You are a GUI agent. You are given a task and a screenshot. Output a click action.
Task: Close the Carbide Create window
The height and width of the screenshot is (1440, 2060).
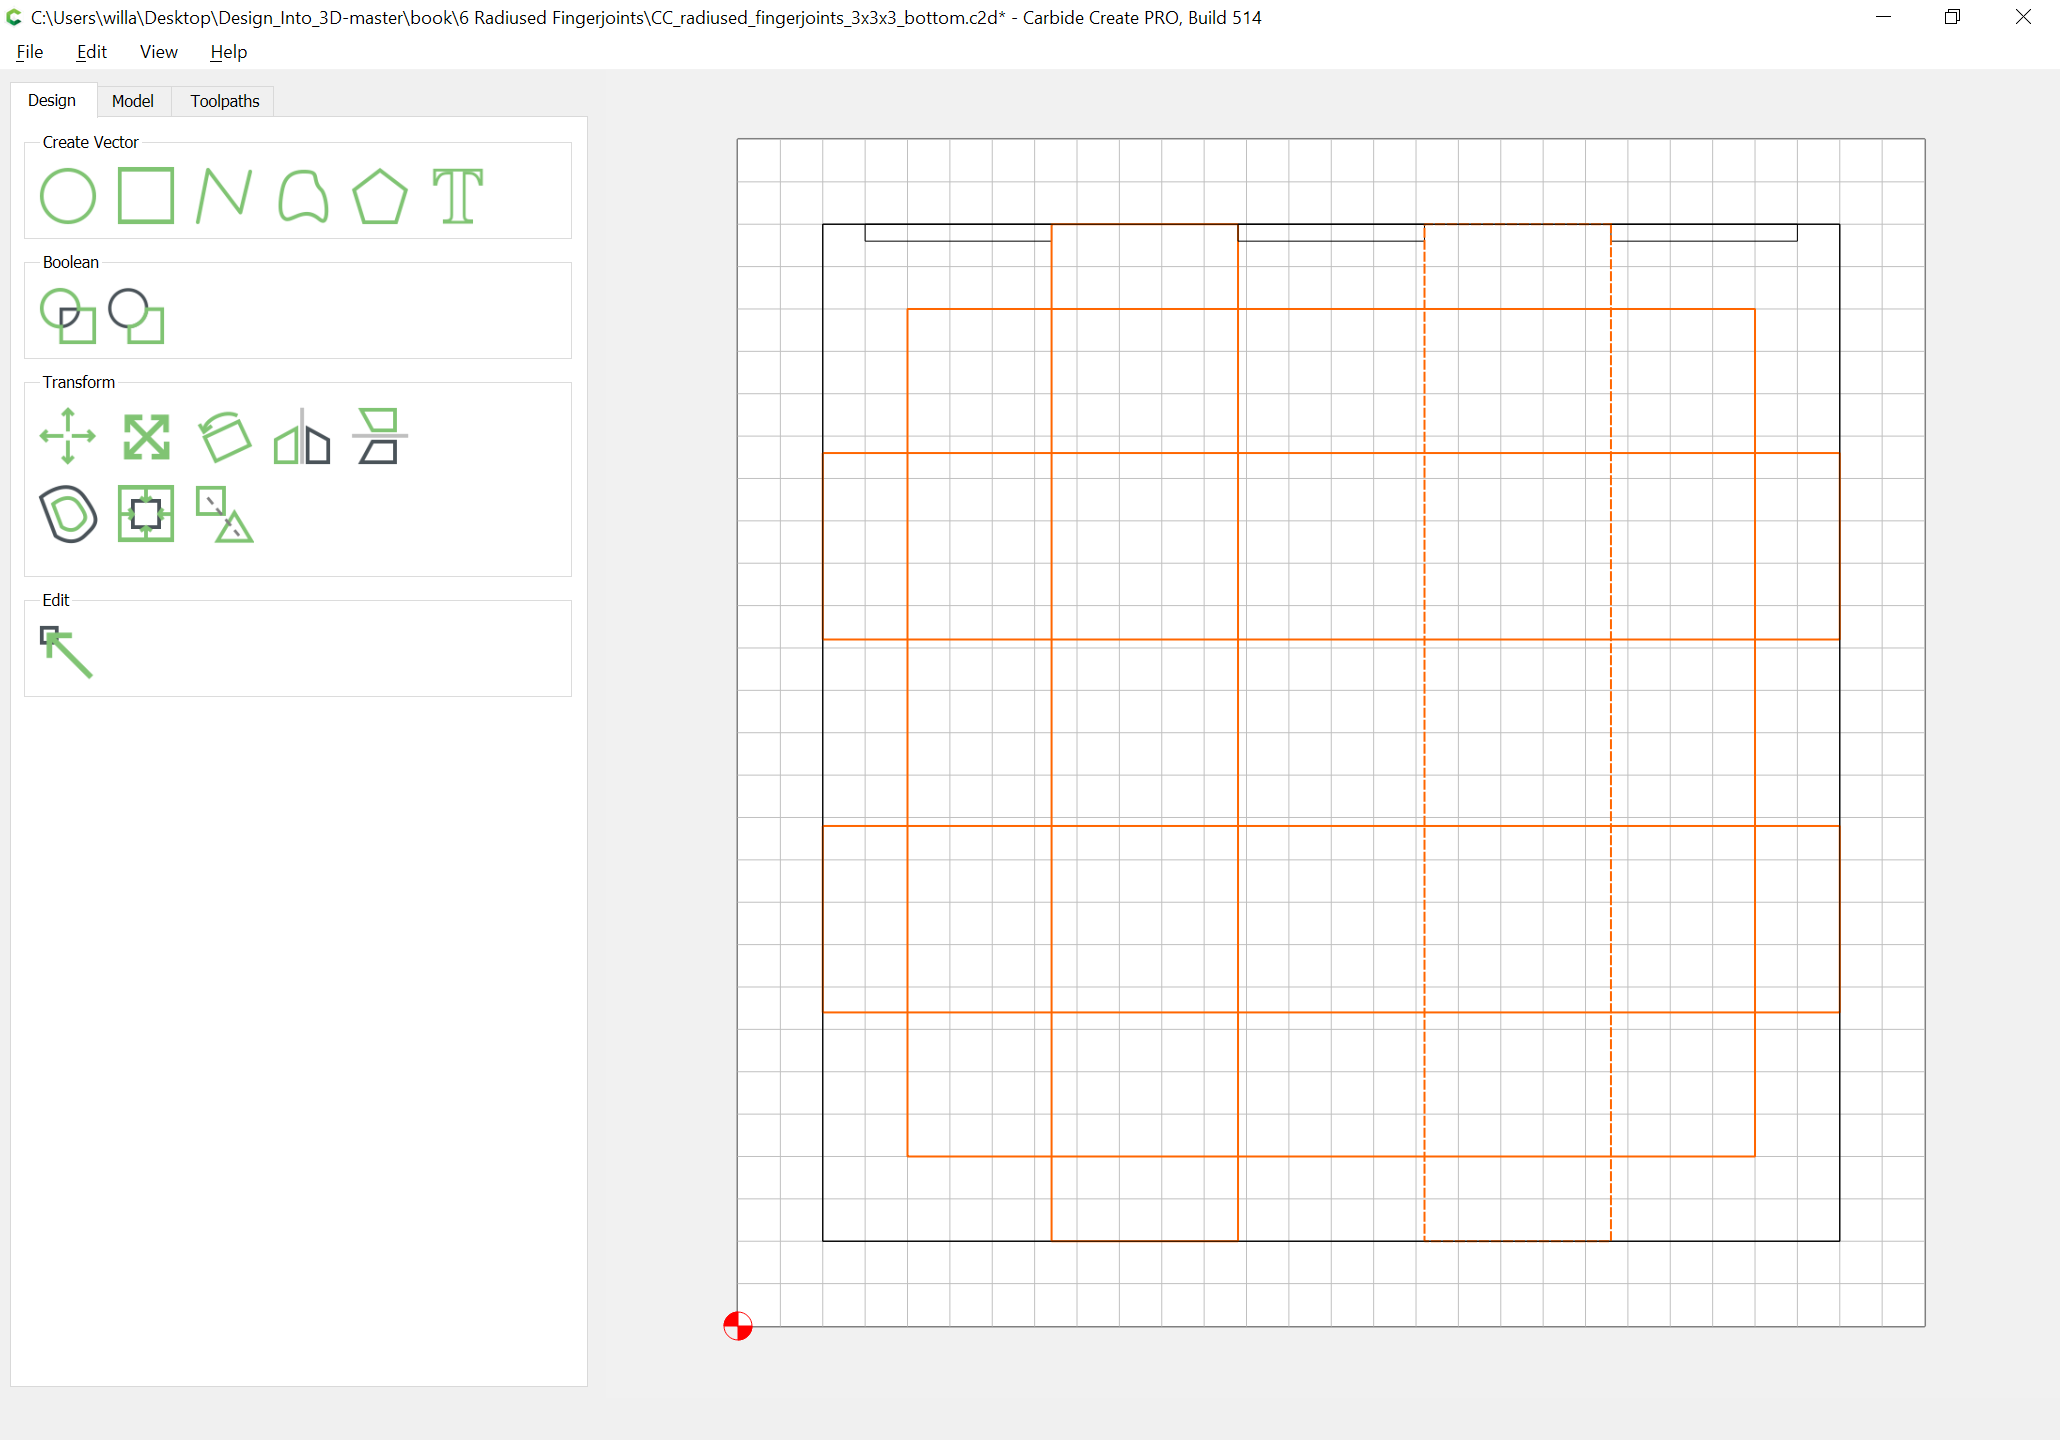[2023, 17]
